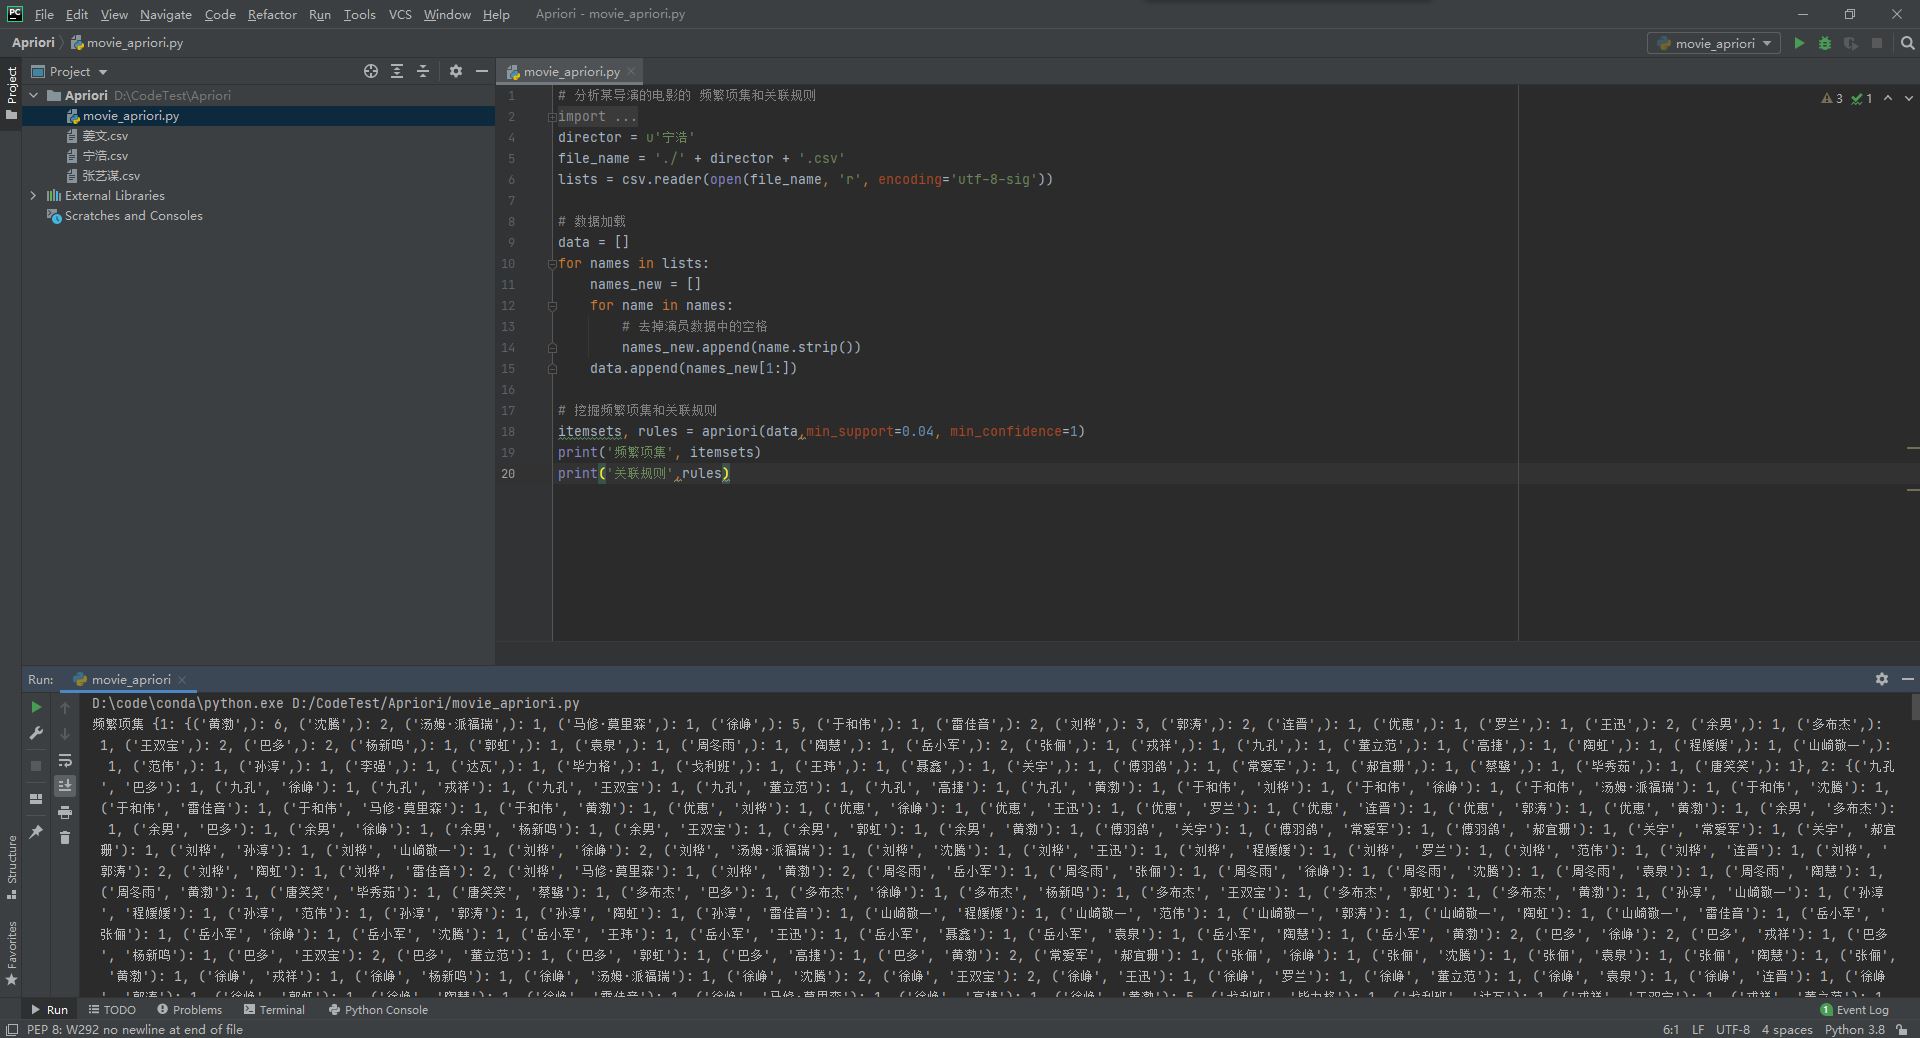The width and height of the screenshot is (1920, 1038).
Task: Expand External Libraries tree node
Action: coord(33,196)
